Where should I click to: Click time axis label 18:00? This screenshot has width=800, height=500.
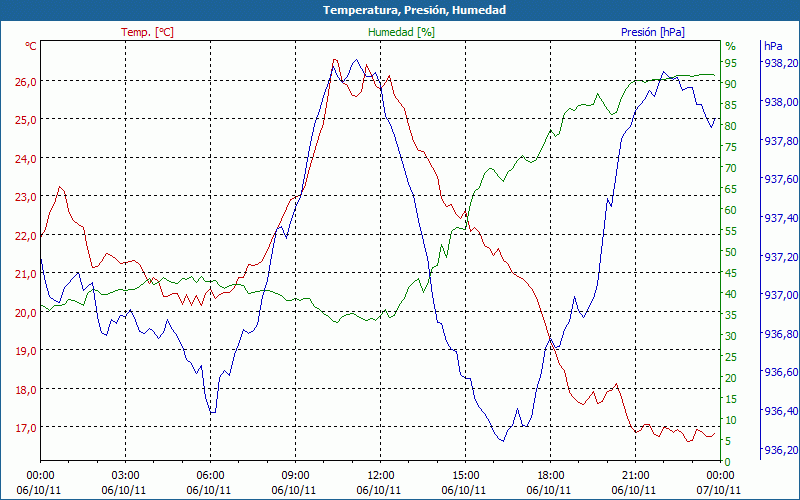click(551, 475)
